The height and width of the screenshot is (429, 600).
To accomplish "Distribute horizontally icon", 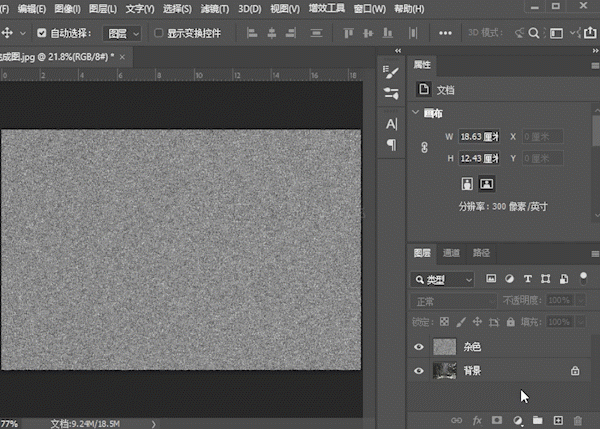I will coord(413,33).
